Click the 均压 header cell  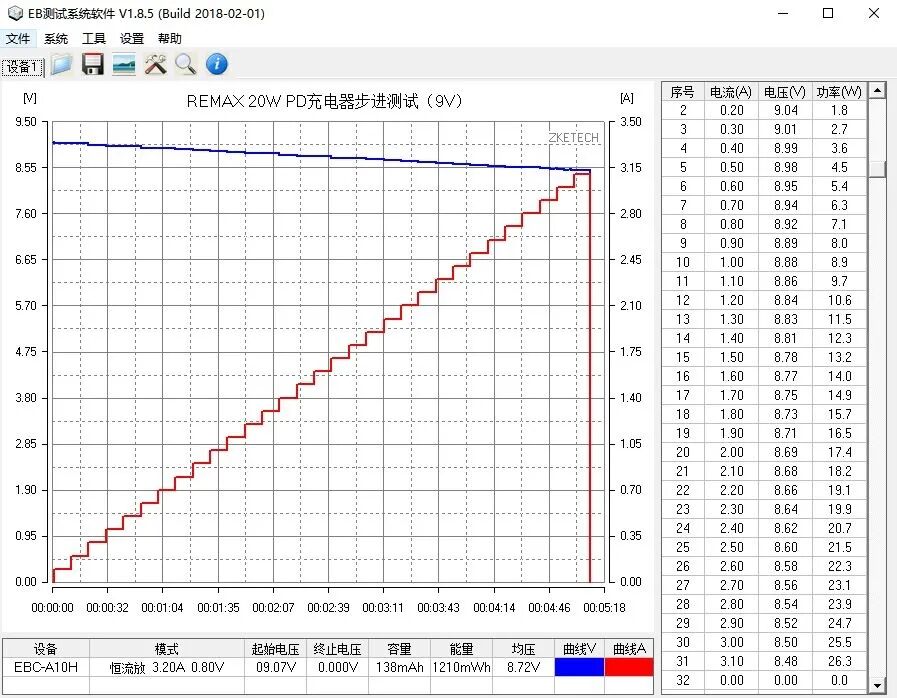point(523,649)
